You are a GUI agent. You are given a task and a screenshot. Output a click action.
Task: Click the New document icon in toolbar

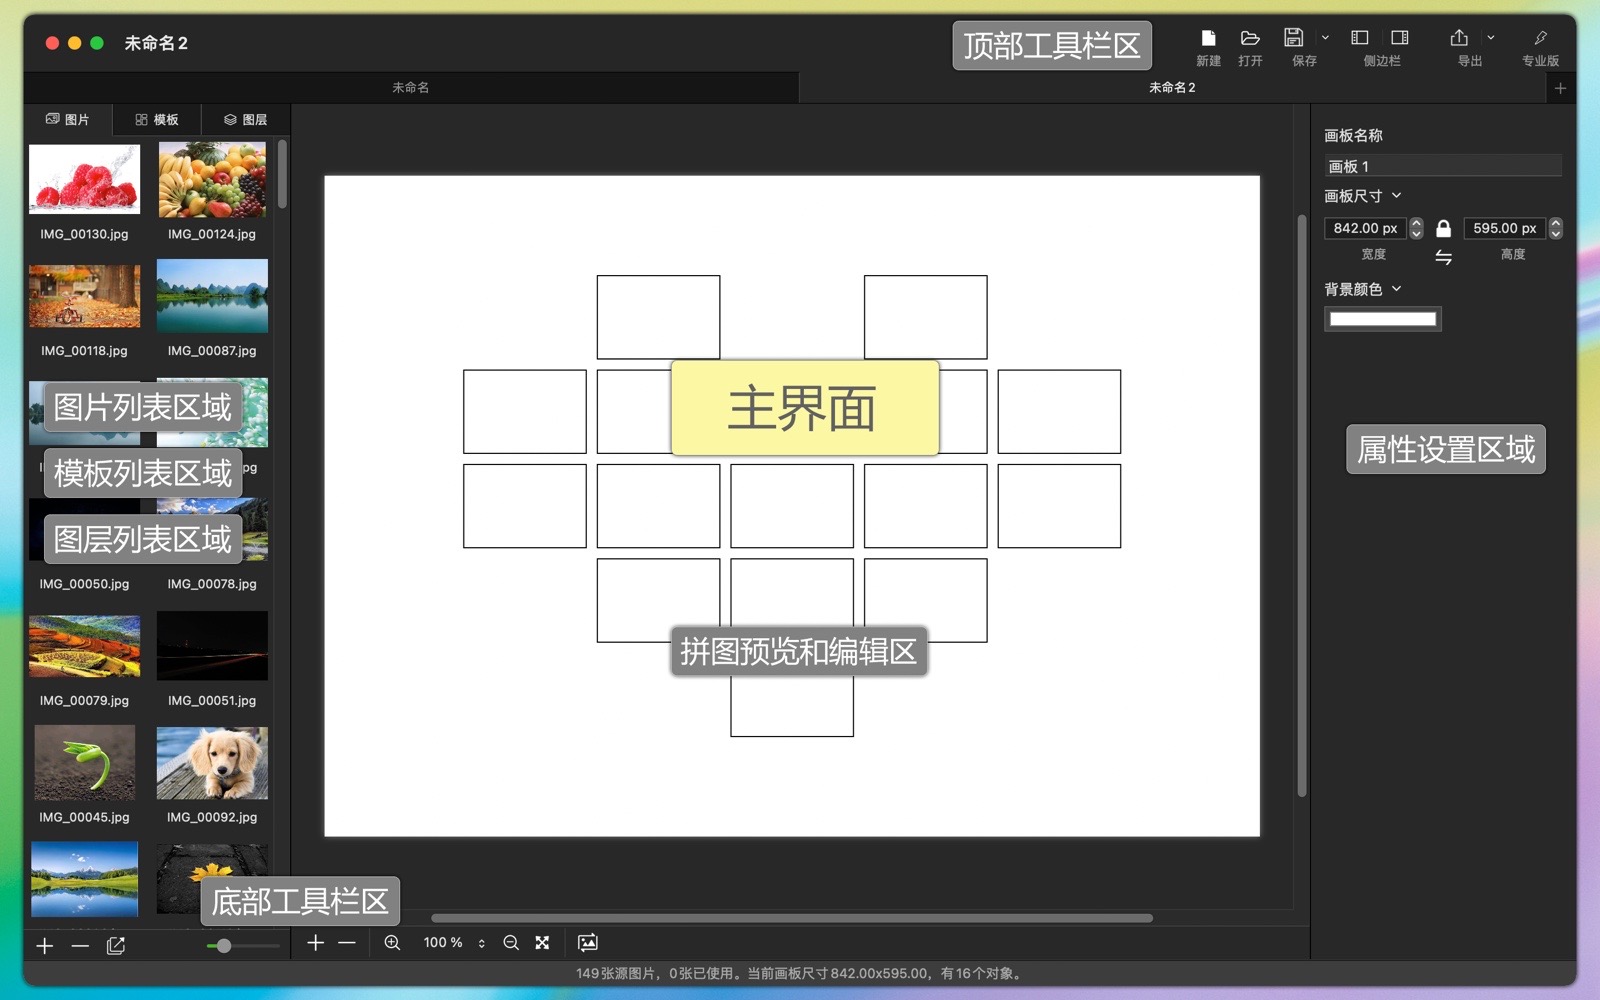click(1208, 38)
